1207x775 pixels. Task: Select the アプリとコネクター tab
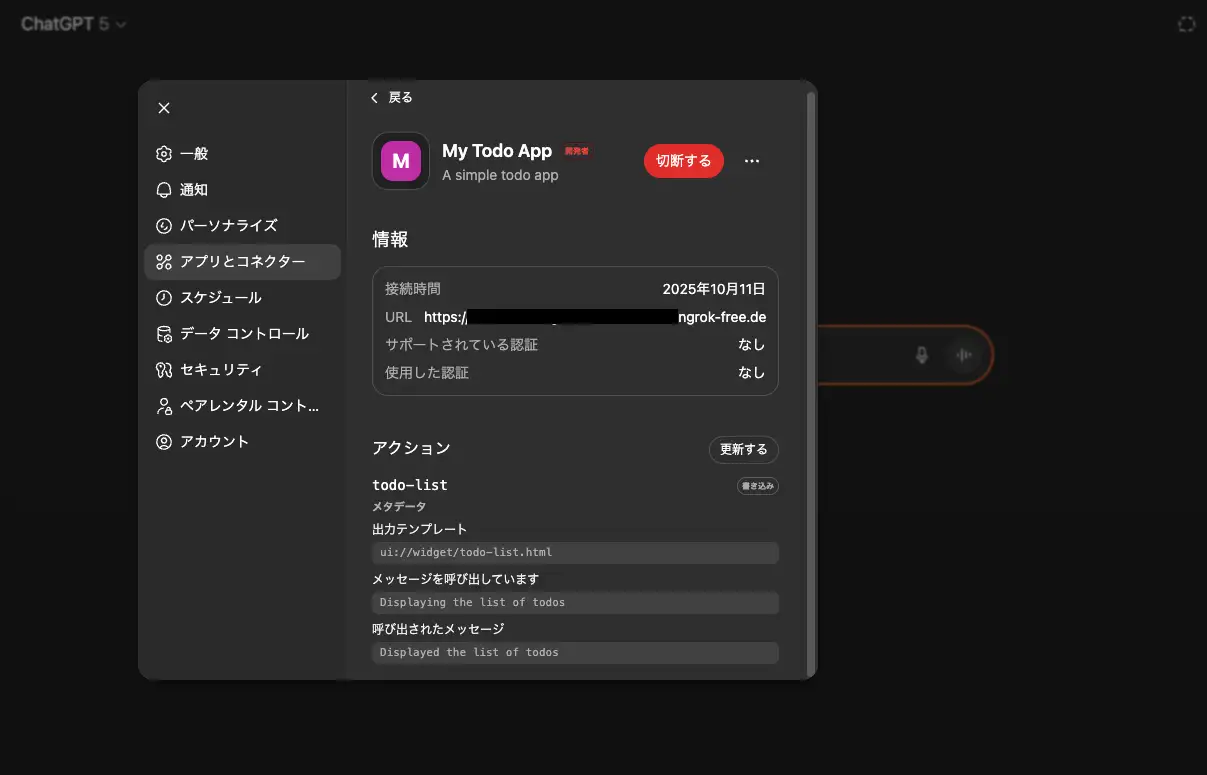242,262
